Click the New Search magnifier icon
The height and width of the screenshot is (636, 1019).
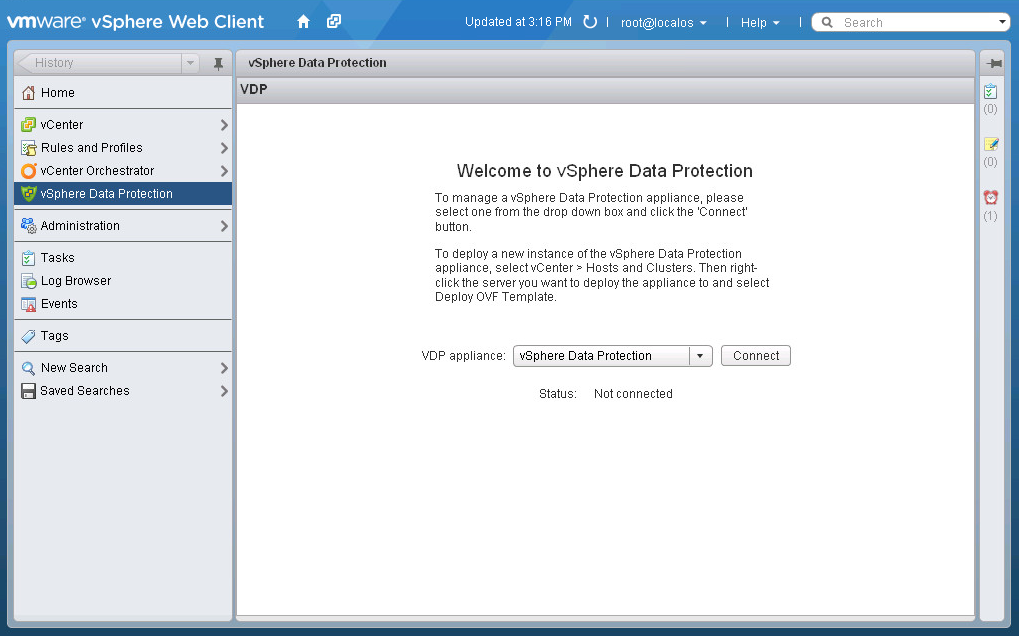[28, 368]
